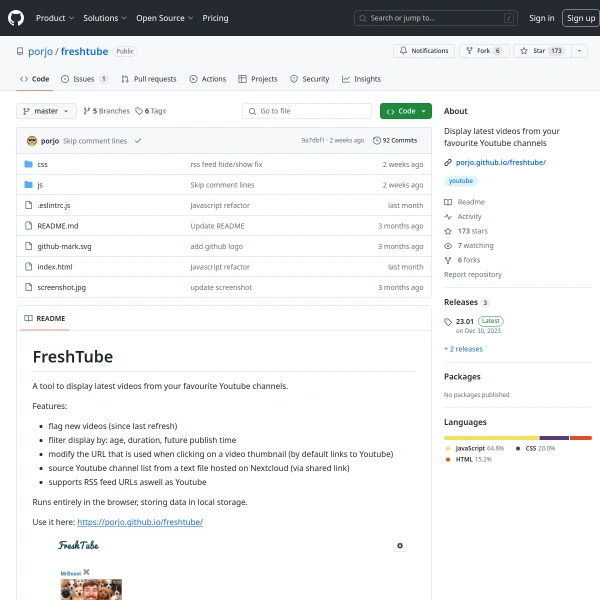Open the github-mark.svg file
This screenshot has height=600, width=600.
coord(64,246)
